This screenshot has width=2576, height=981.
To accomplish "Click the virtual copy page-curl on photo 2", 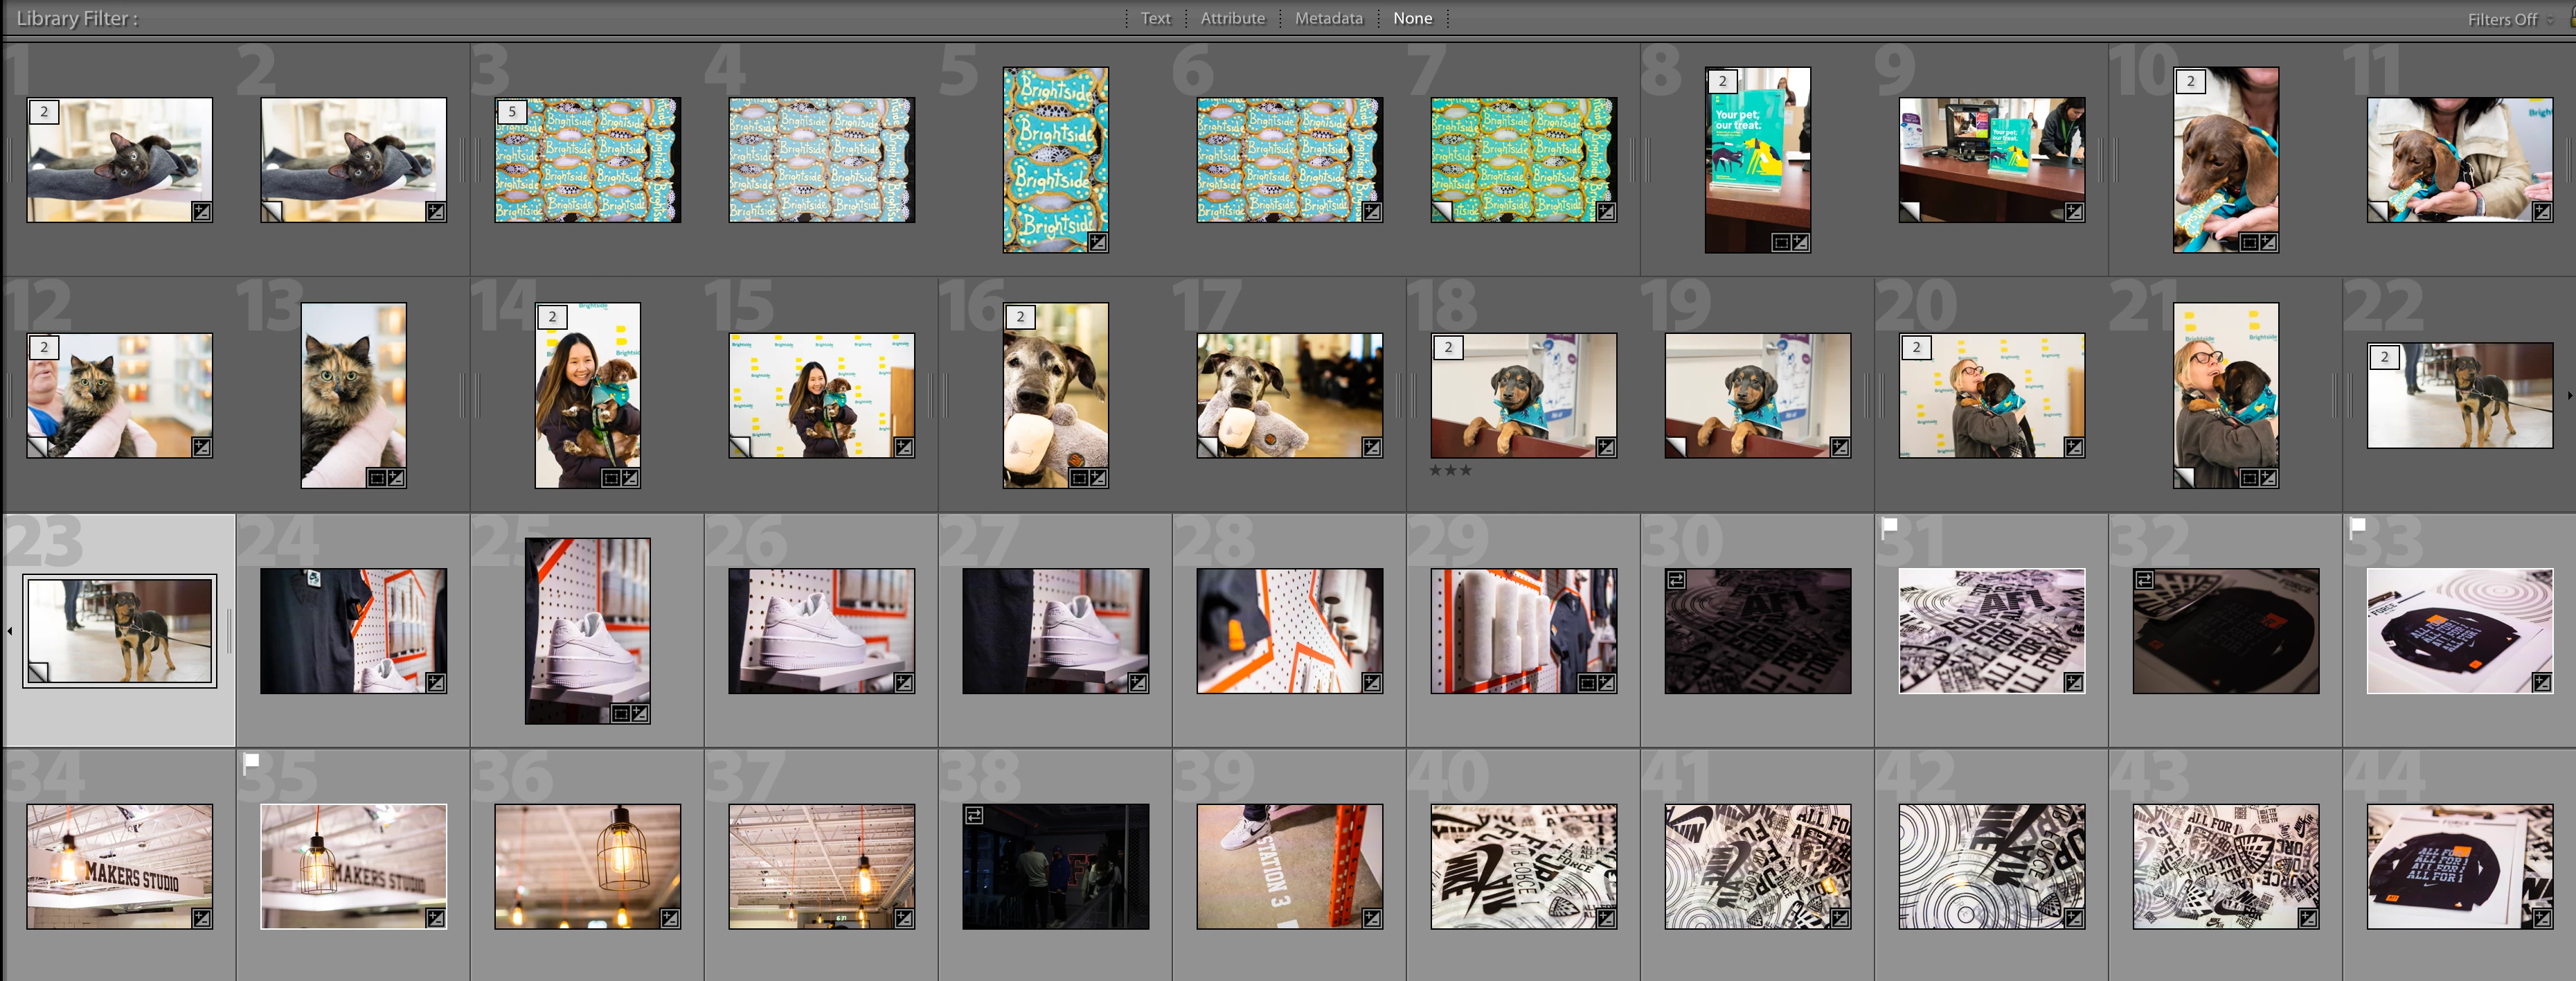I will tap(272, 211).
